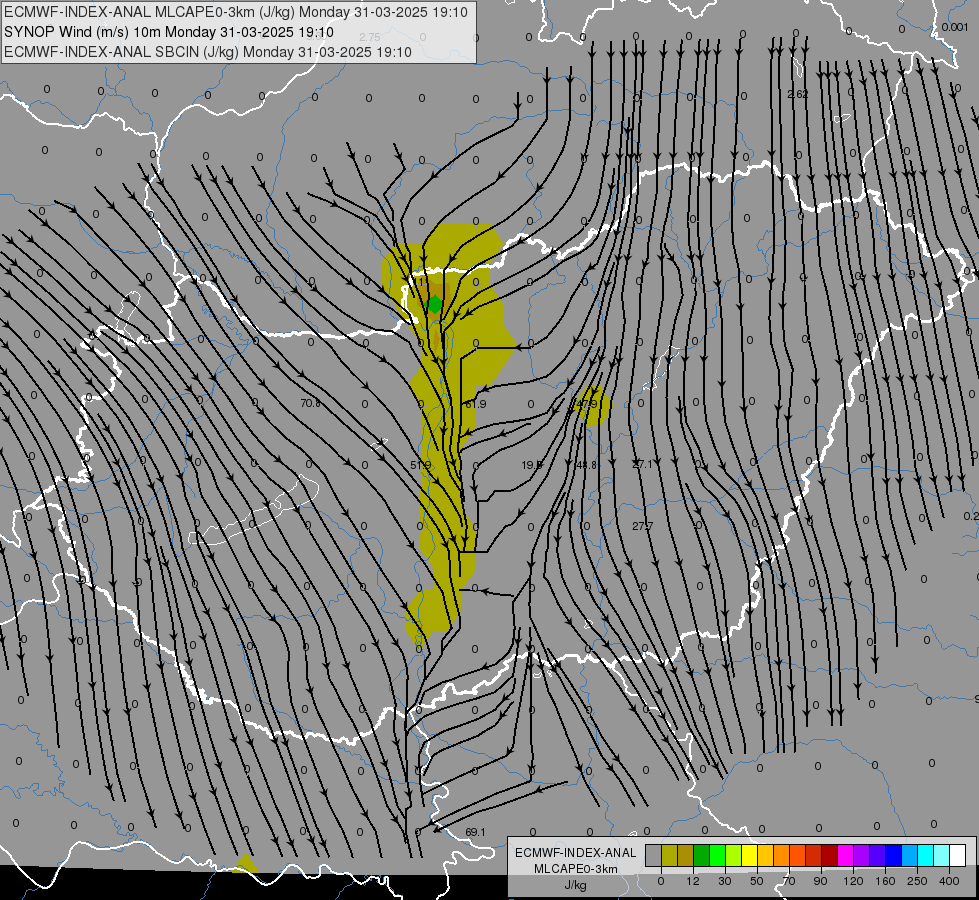Select the 48.8 value on the map
The width and height of the screenshot is (979, 900).
pos(586,465)
